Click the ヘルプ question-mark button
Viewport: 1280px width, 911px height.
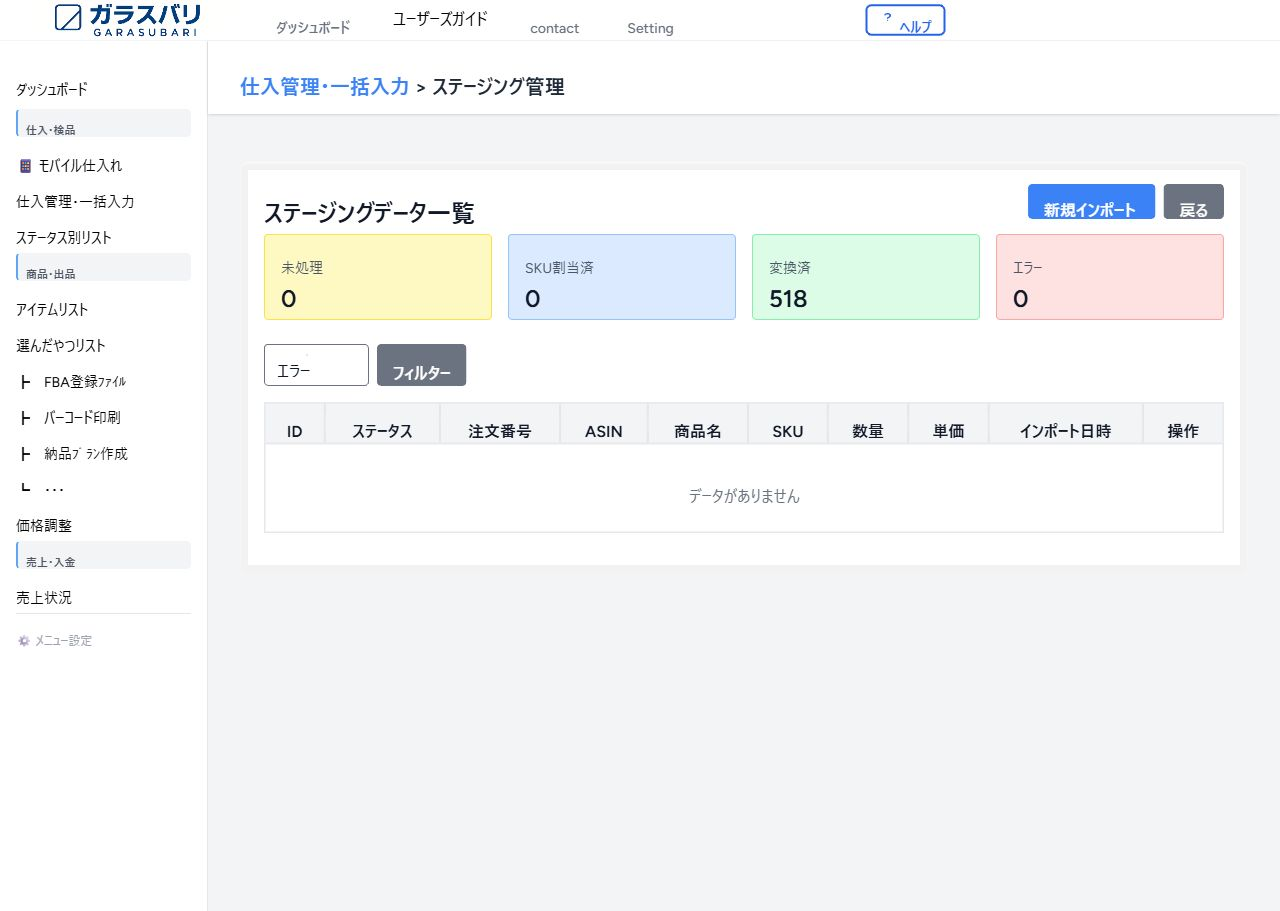click(905, 19)
